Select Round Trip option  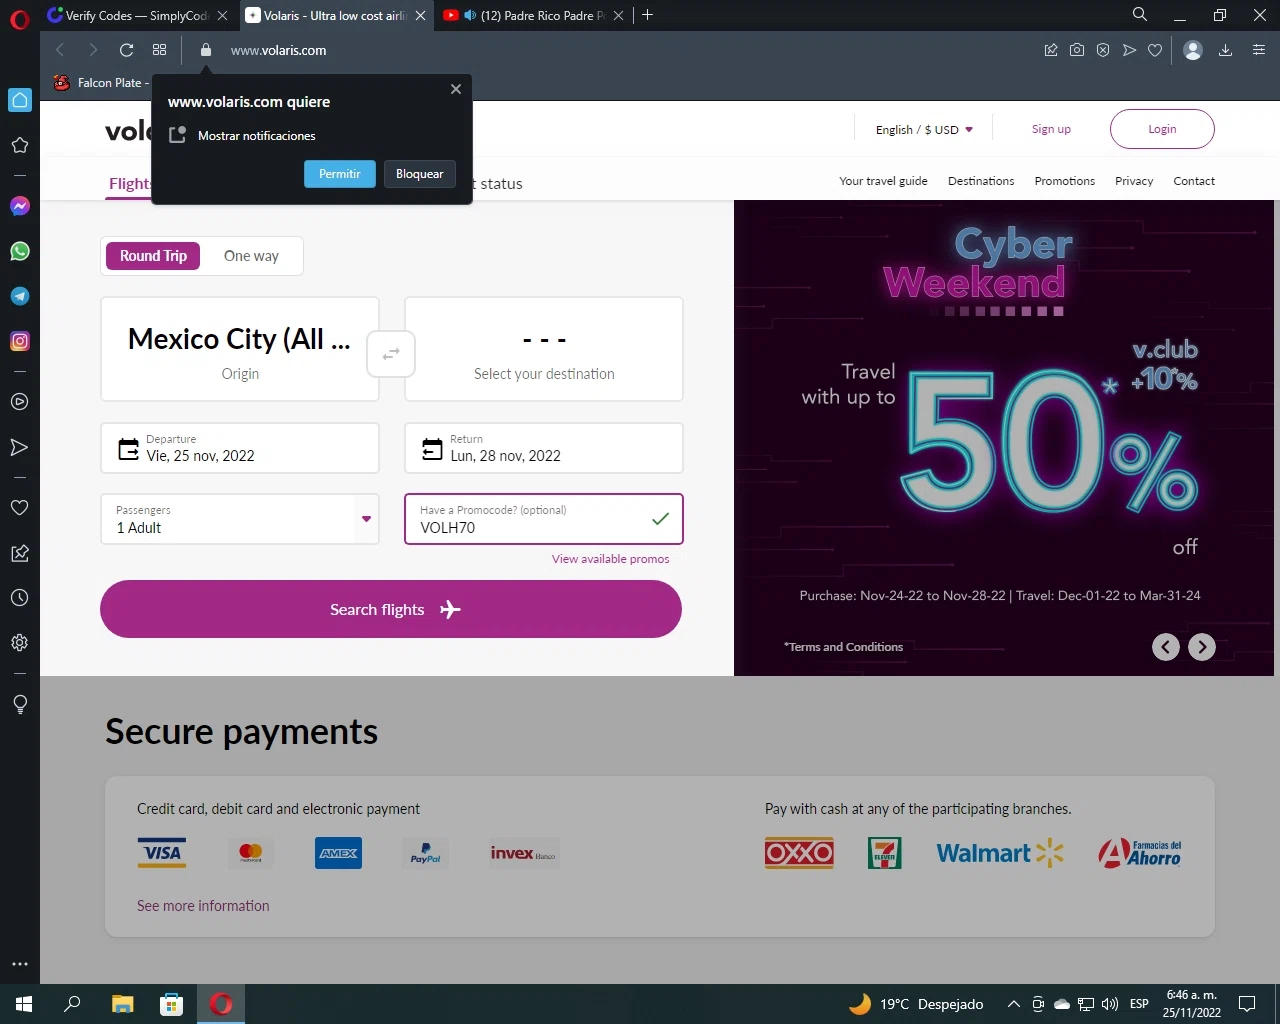click(x=153, y=256)
